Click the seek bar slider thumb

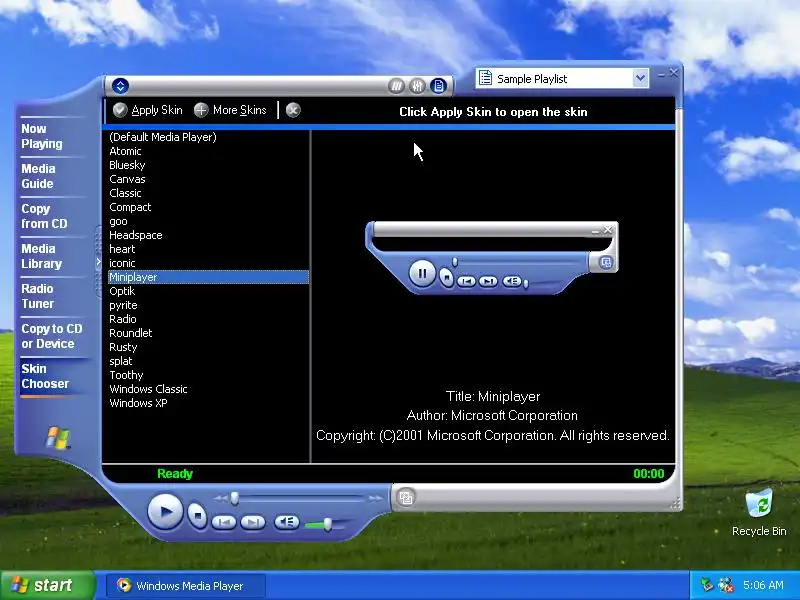pos(235,498)
